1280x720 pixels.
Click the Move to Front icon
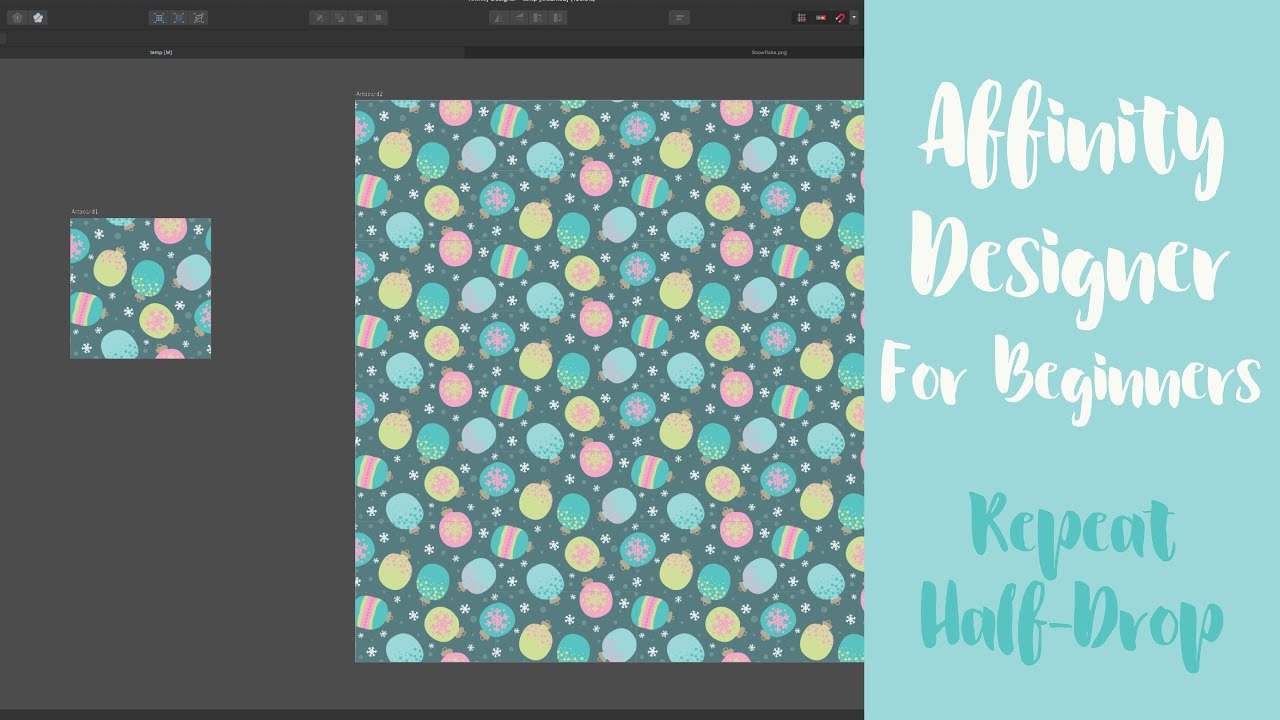[x=379, y=18]
